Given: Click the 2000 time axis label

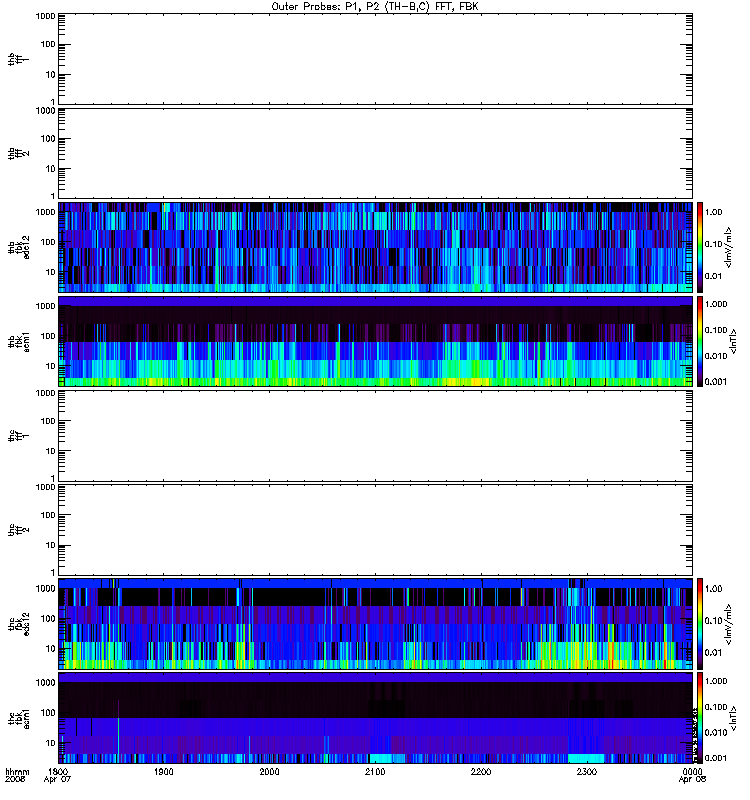Looking at the screenshot, I should [269, 771].
